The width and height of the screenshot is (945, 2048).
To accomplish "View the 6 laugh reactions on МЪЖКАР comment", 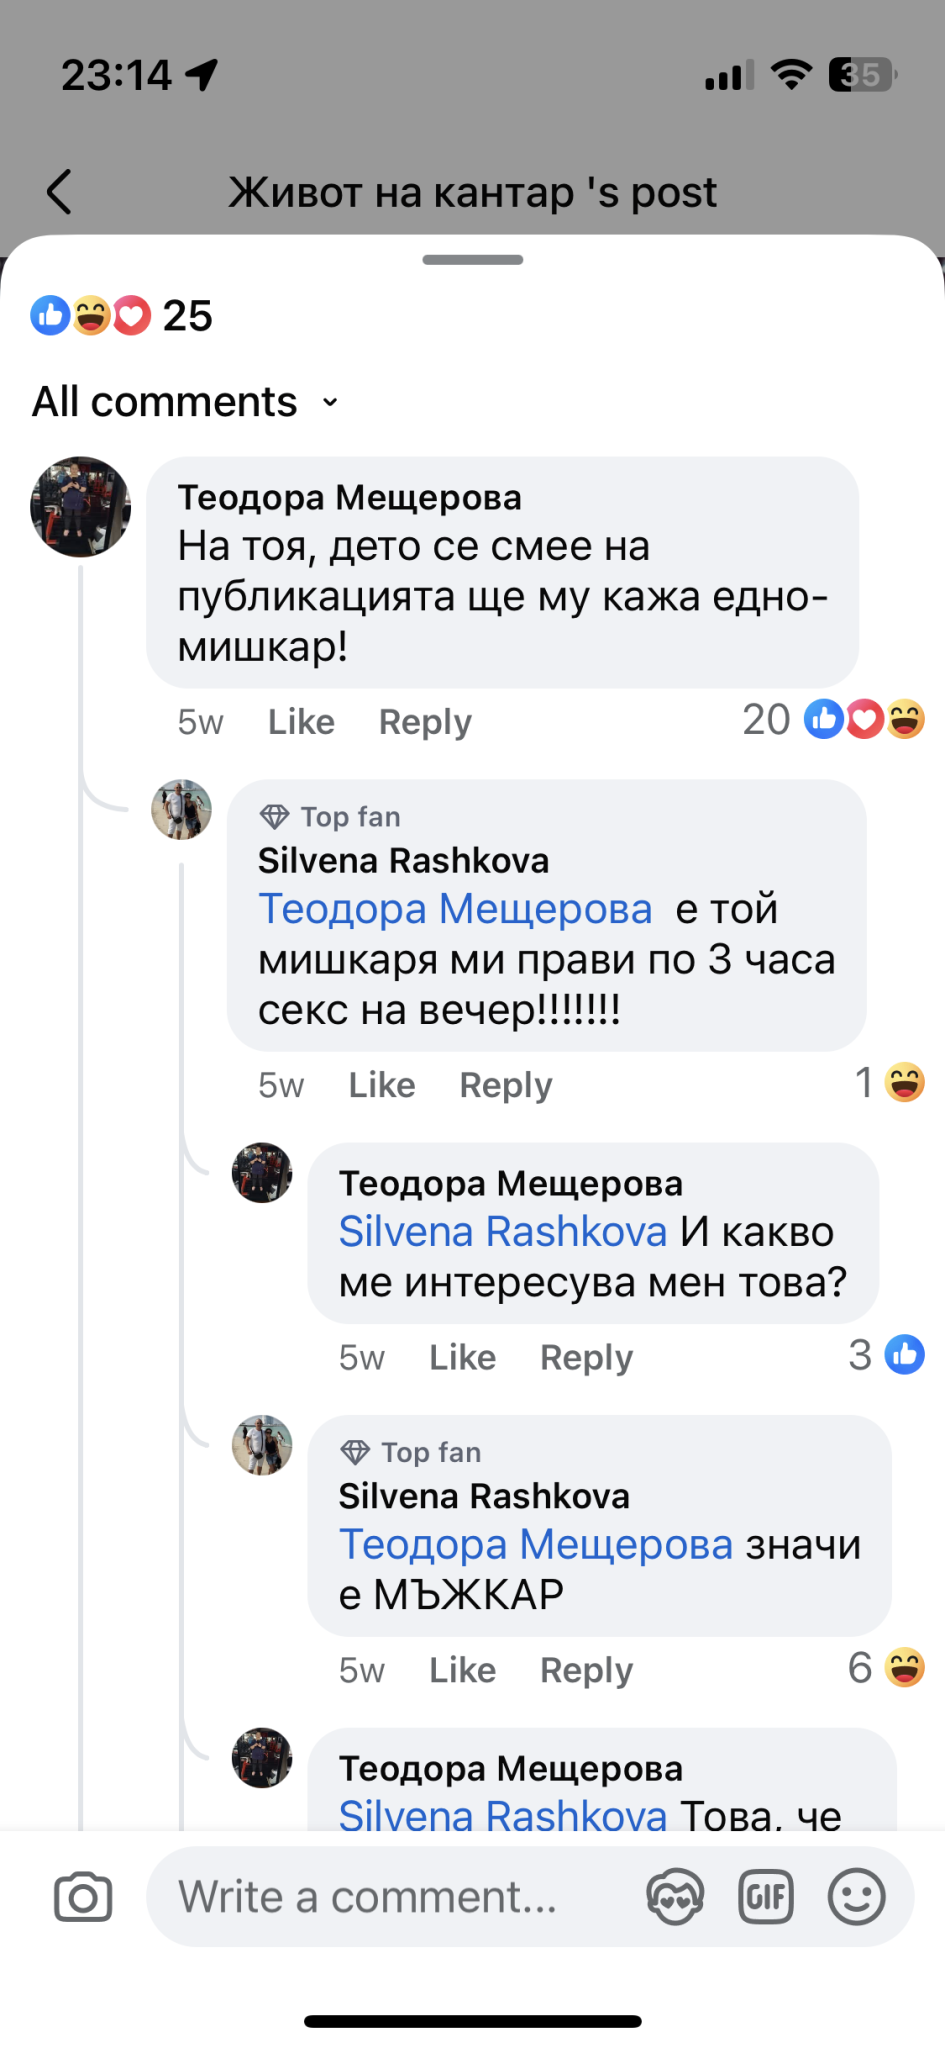I will pyautogui.click(x=886, y=1668).
